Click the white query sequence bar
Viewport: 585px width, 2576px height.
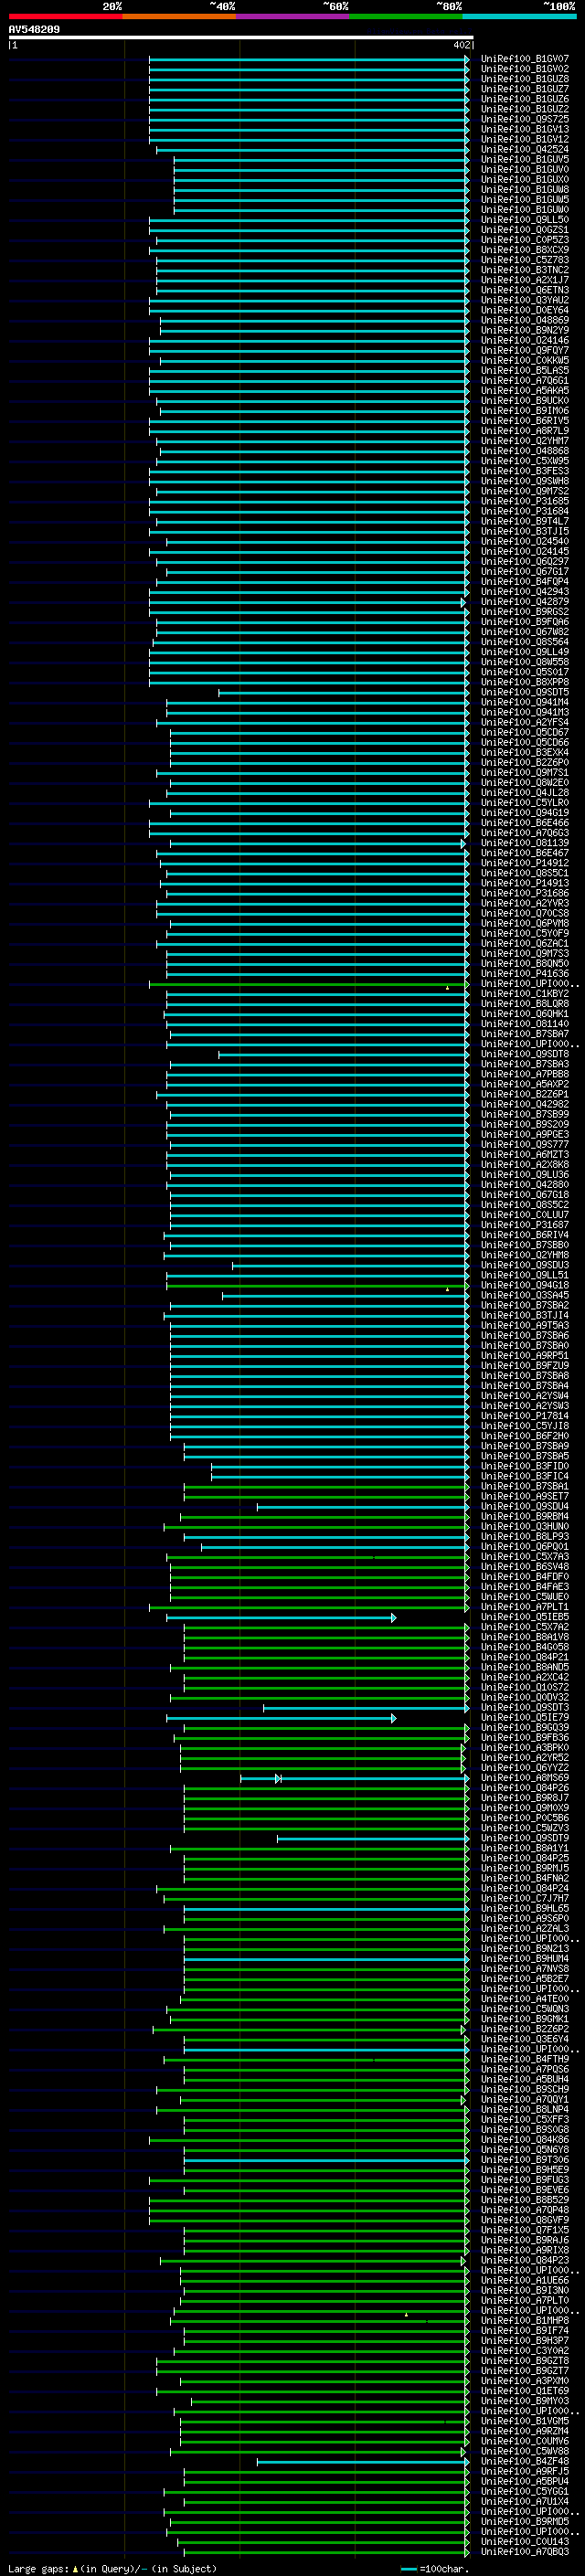tap(241, 38)
